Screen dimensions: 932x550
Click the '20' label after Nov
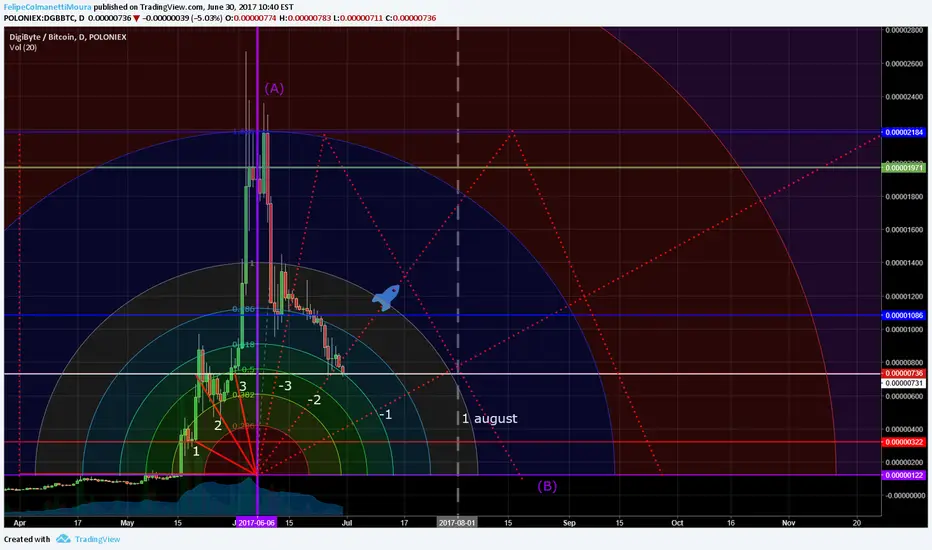click(x=857, y=523)
